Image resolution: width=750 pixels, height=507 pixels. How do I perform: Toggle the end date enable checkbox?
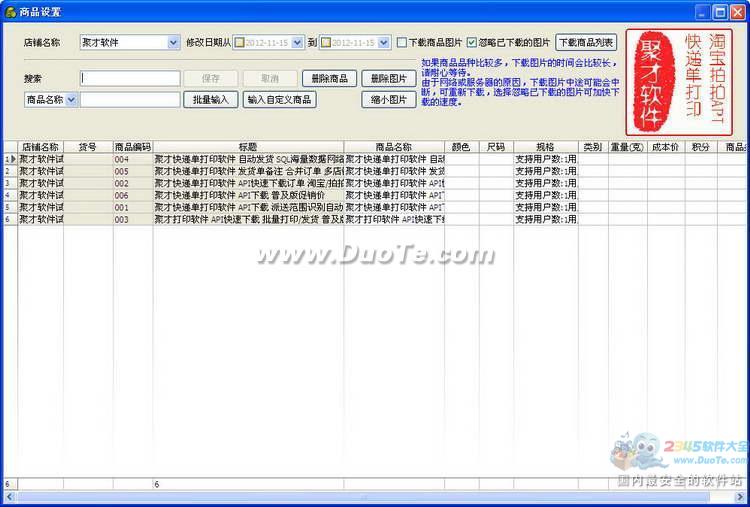(x=326, y=43)
